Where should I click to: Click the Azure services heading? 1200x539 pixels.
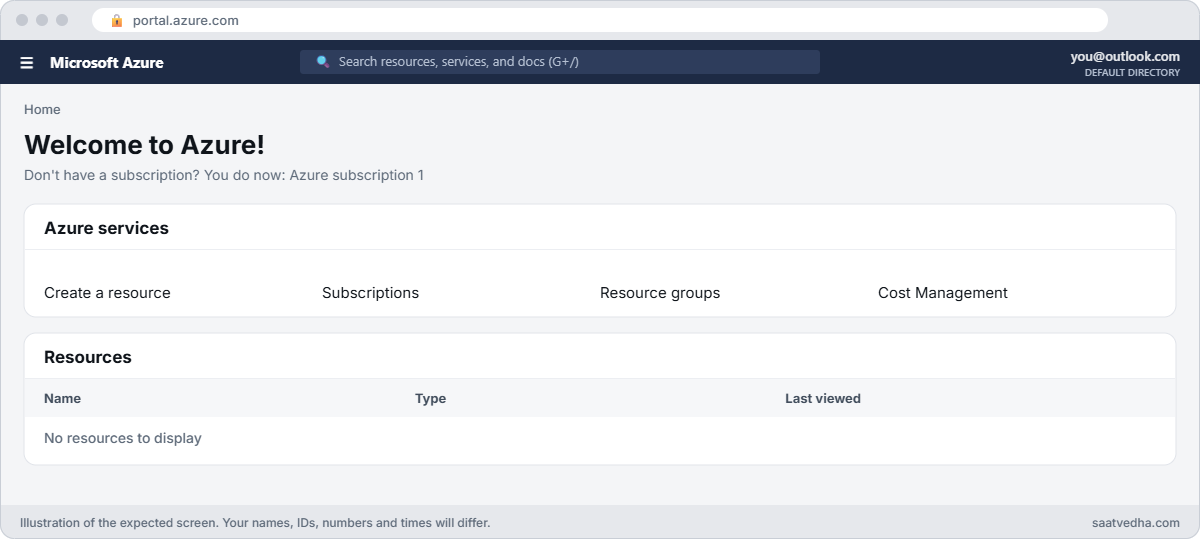pos(106,228)
